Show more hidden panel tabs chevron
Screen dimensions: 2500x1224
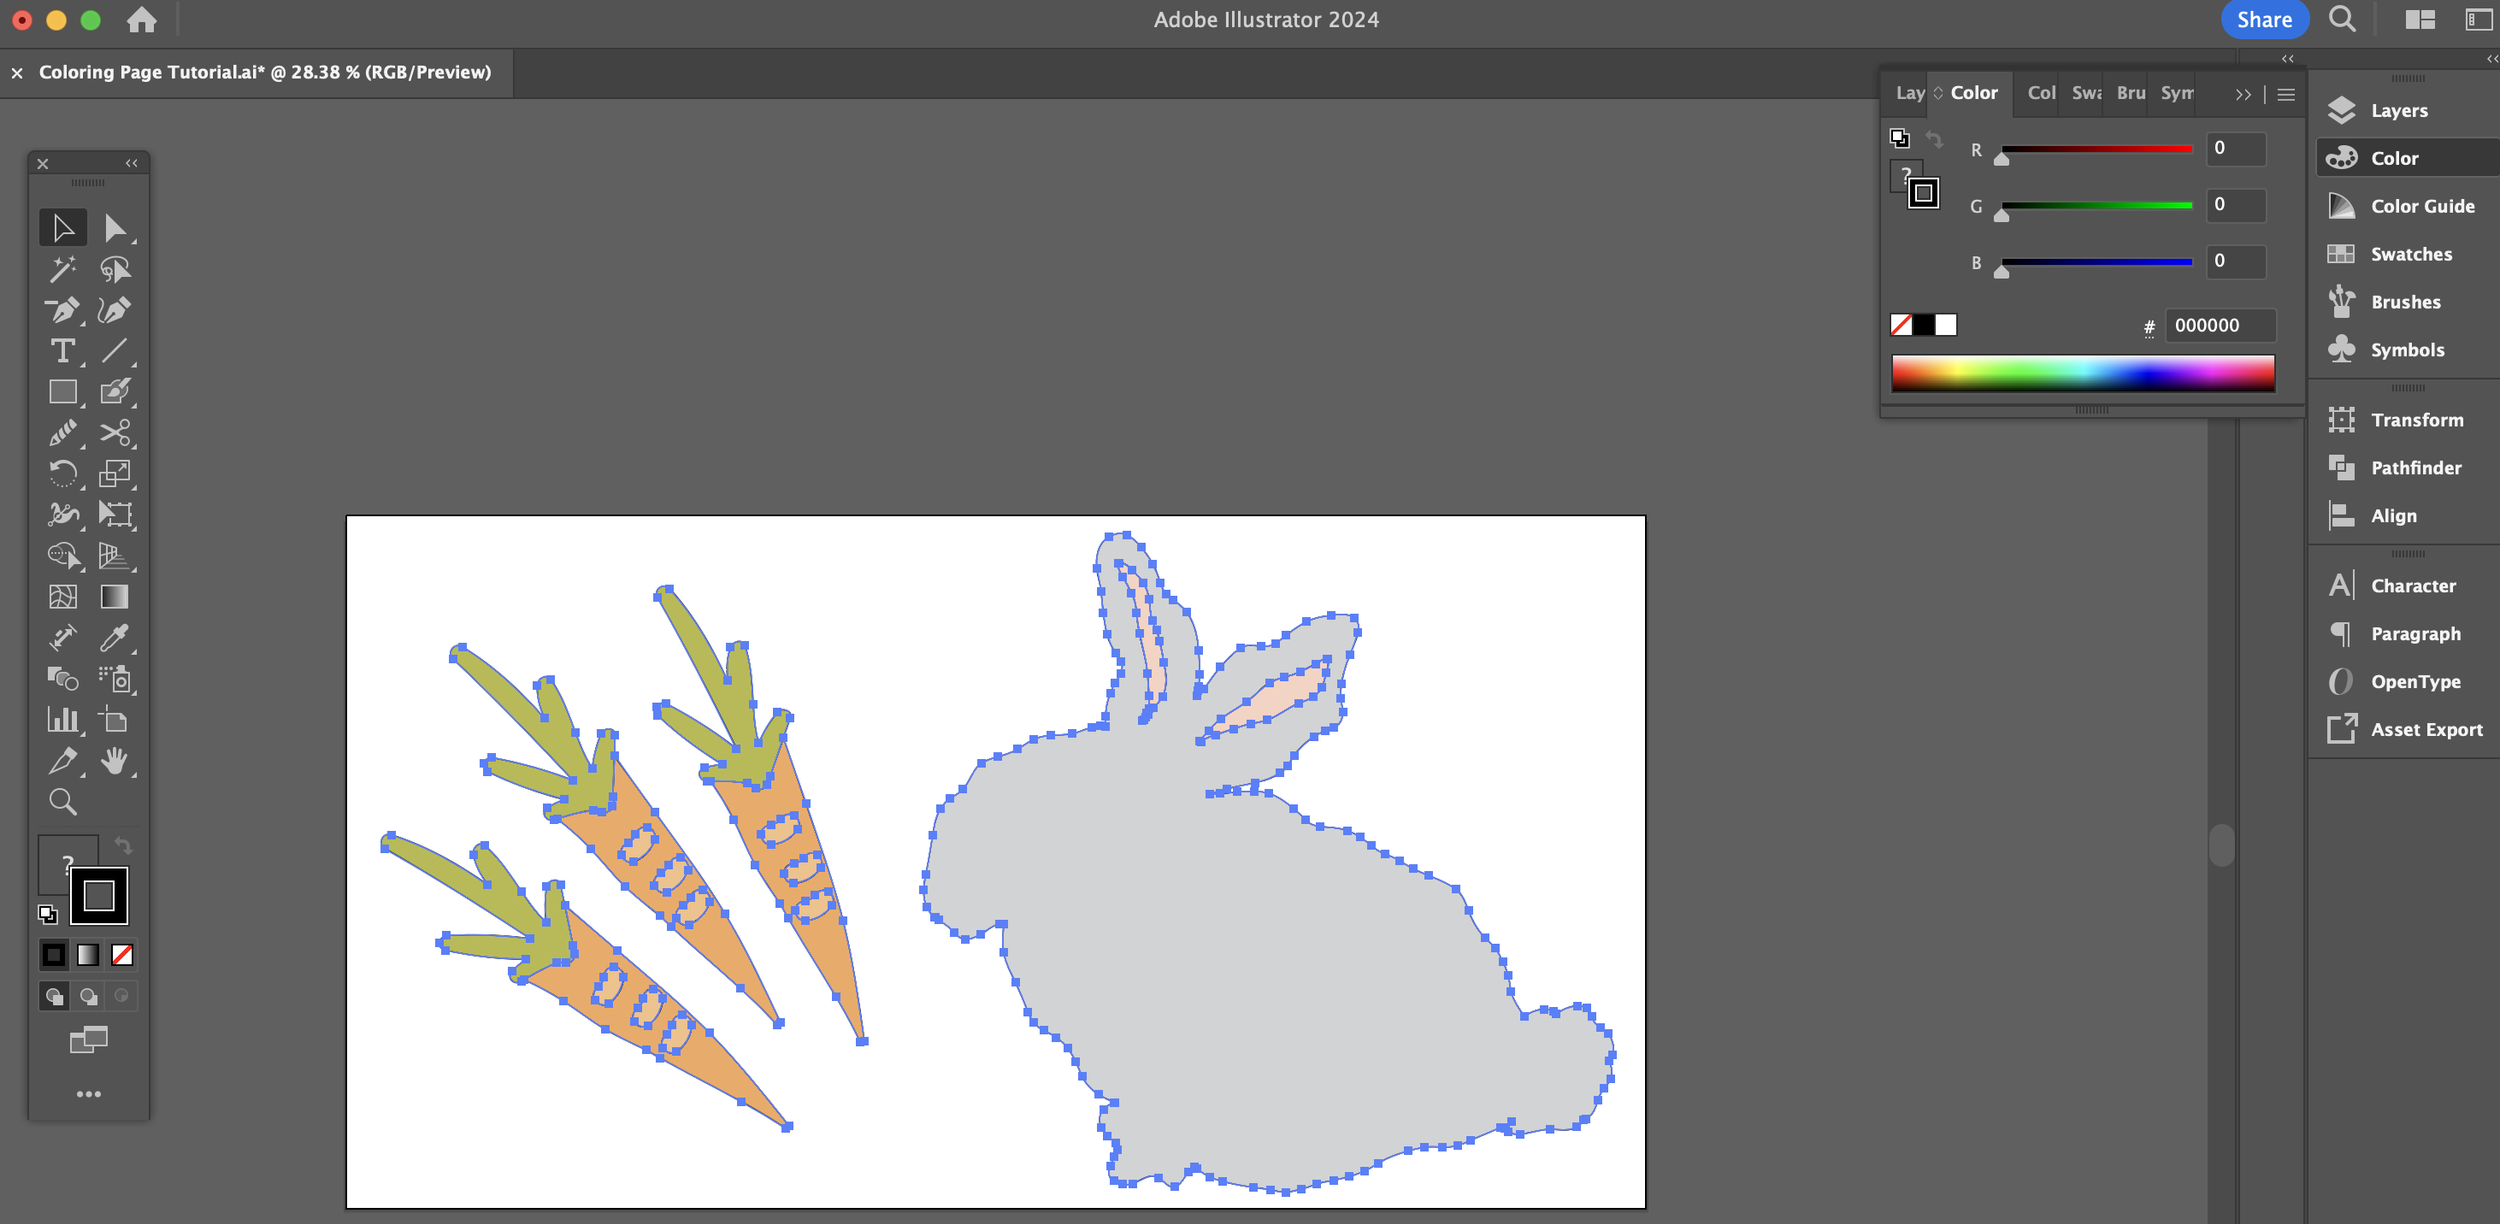2243,94
